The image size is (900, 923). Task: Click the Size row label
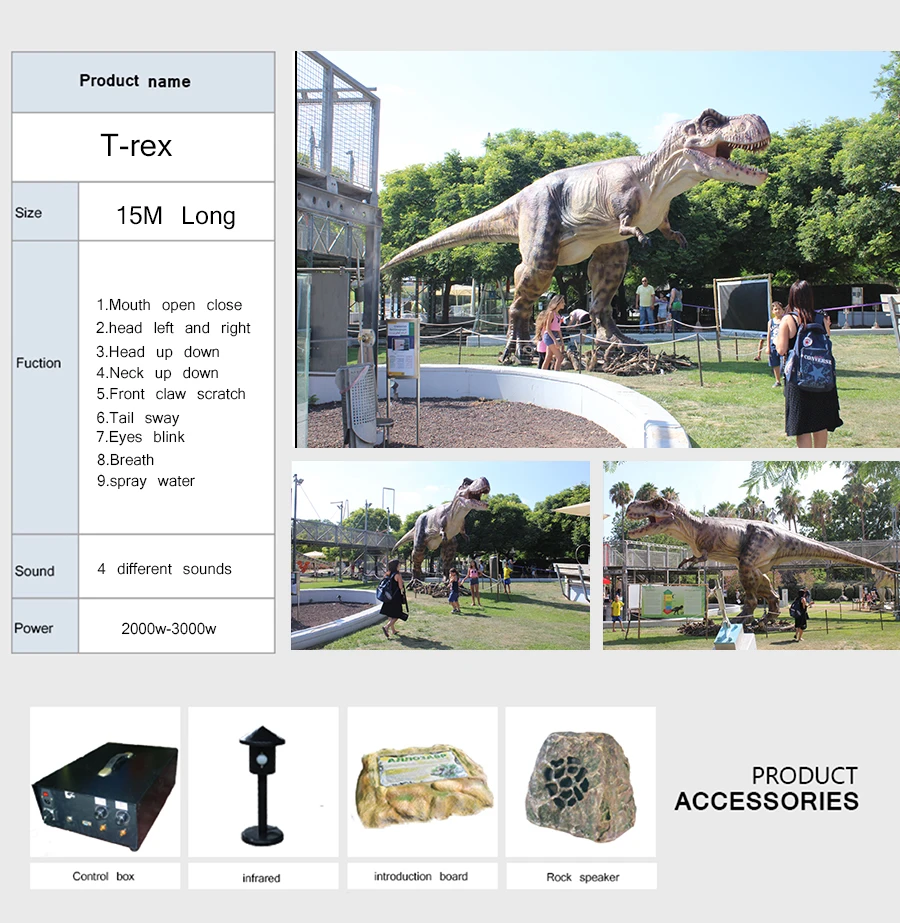(29, 212)
